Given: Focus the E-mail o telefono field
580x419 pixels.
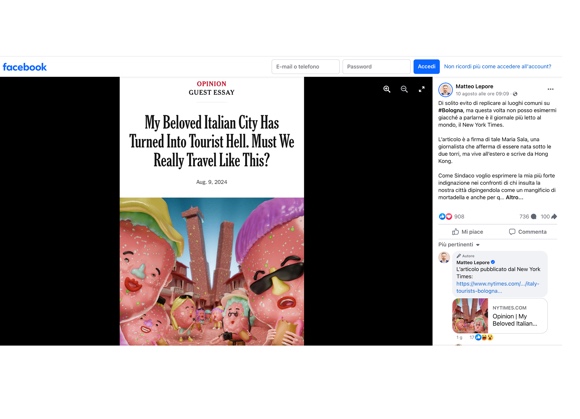Looking at the screenshot, I should pyautogui.click(x=306, y=67).
